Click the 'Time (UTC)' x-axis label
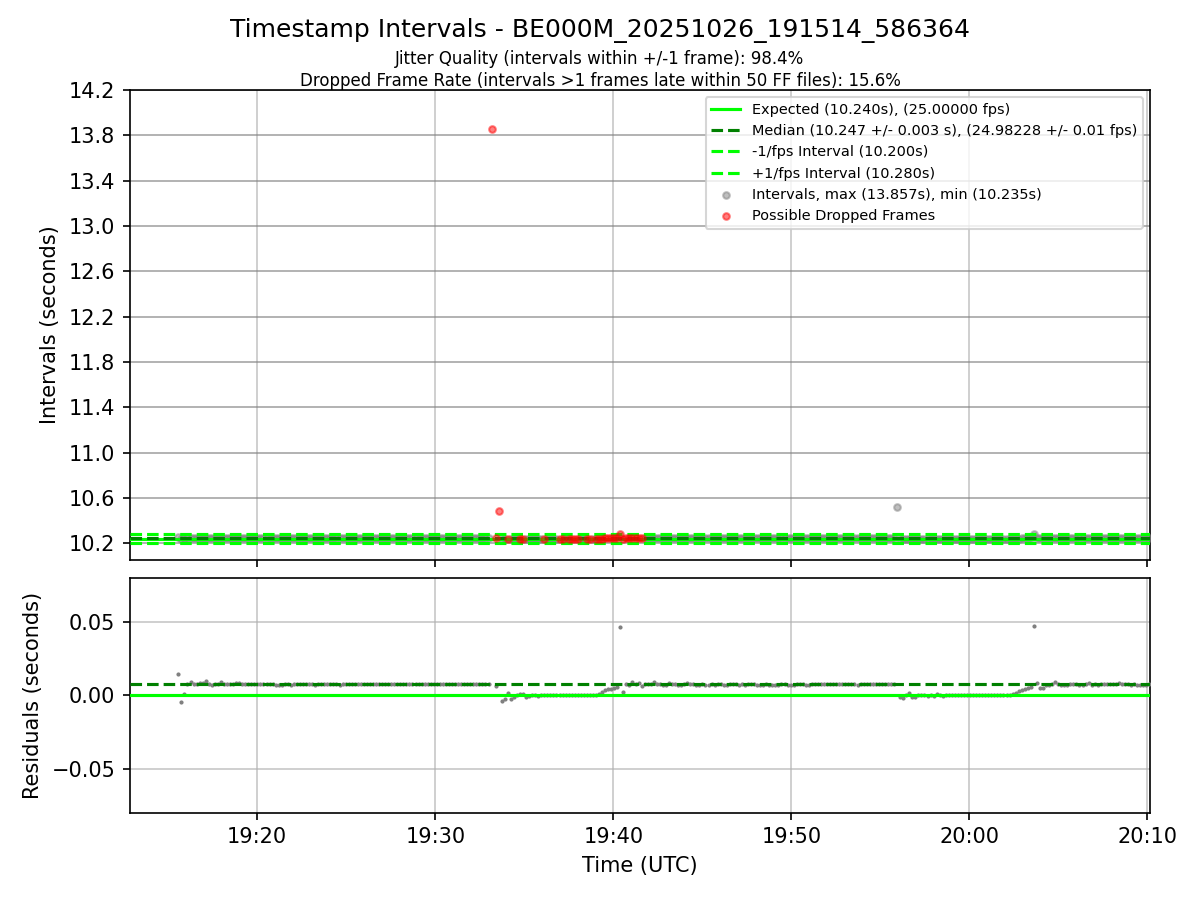 (x=640, y=865)
